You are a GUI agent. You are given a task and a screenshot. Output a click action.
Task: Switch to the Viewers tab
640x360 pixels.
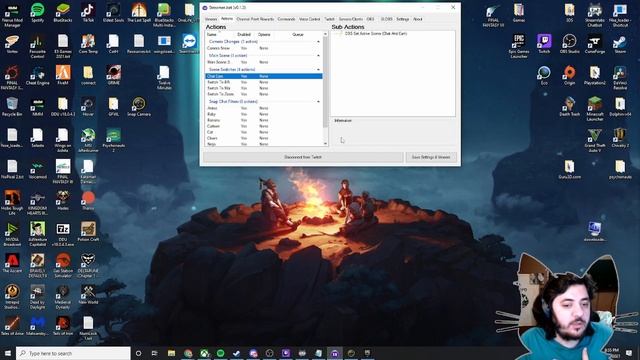click(211, 19)
